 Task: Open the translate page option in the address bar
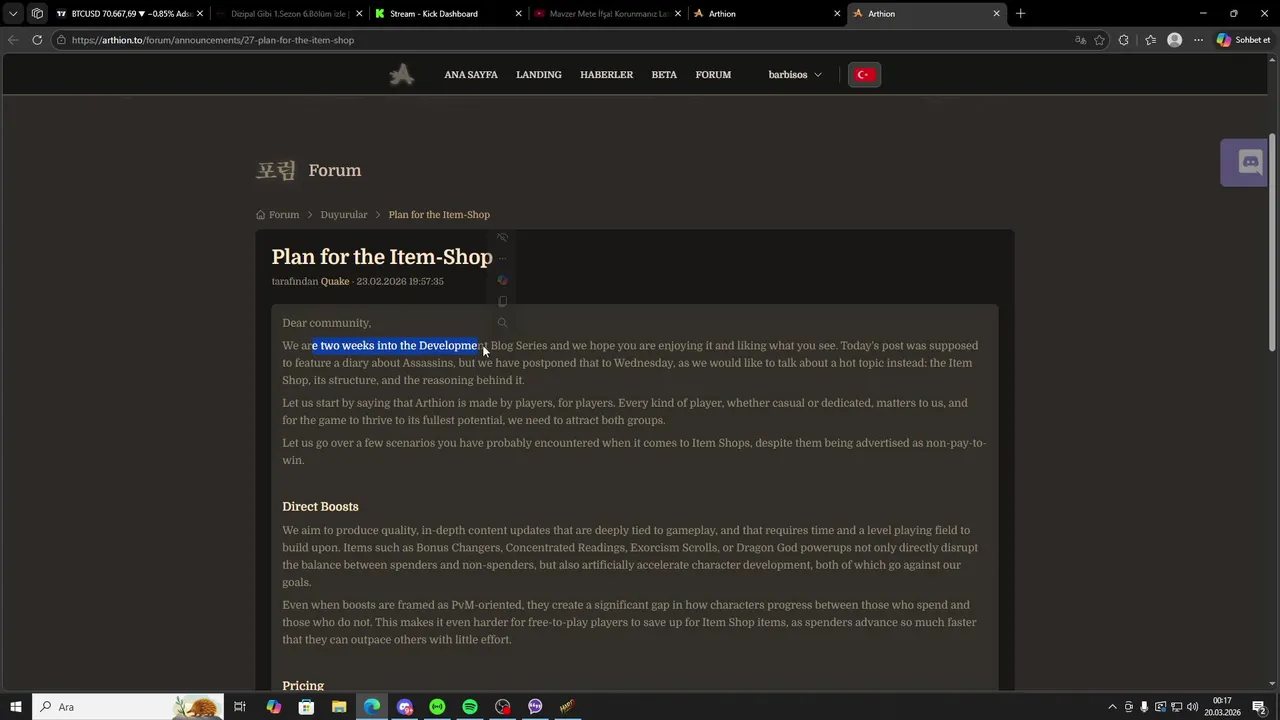pos(1080,40)
